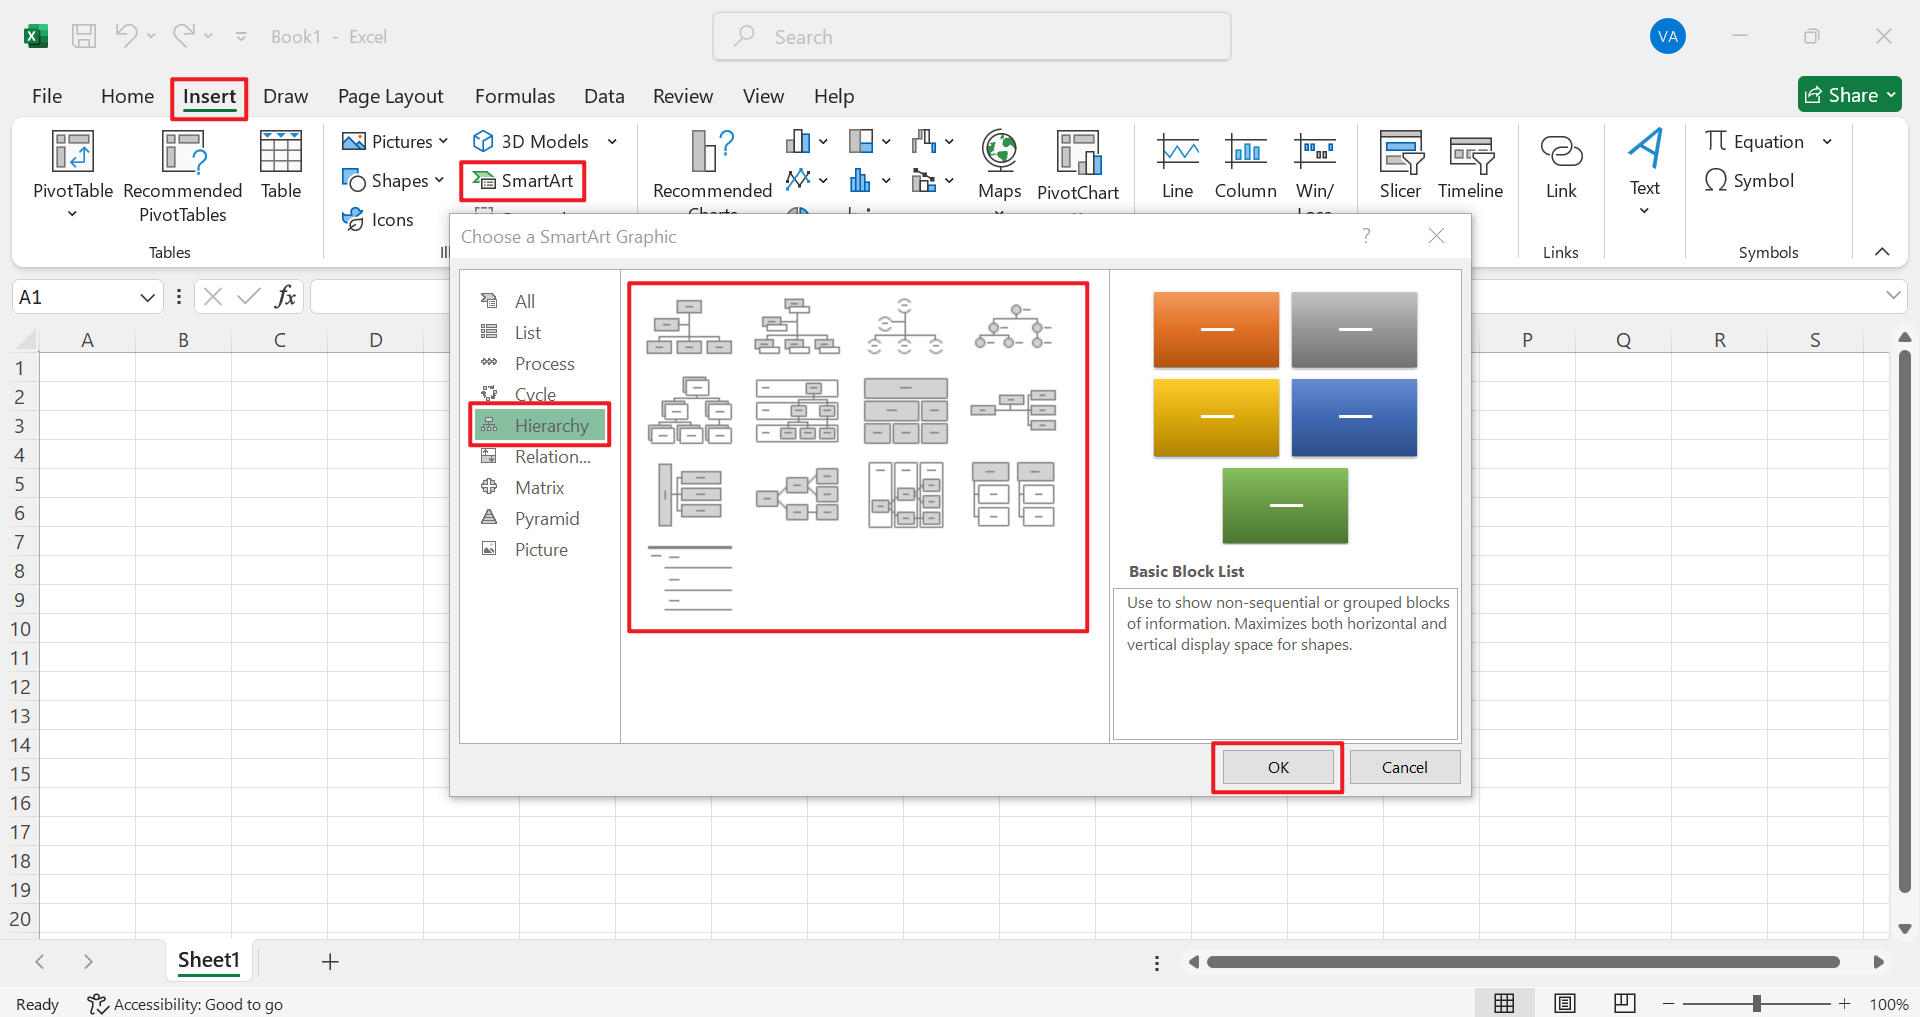This screenshot has width=1920, height=1017.
Task: Insert a Table
Action: point(279,167)
